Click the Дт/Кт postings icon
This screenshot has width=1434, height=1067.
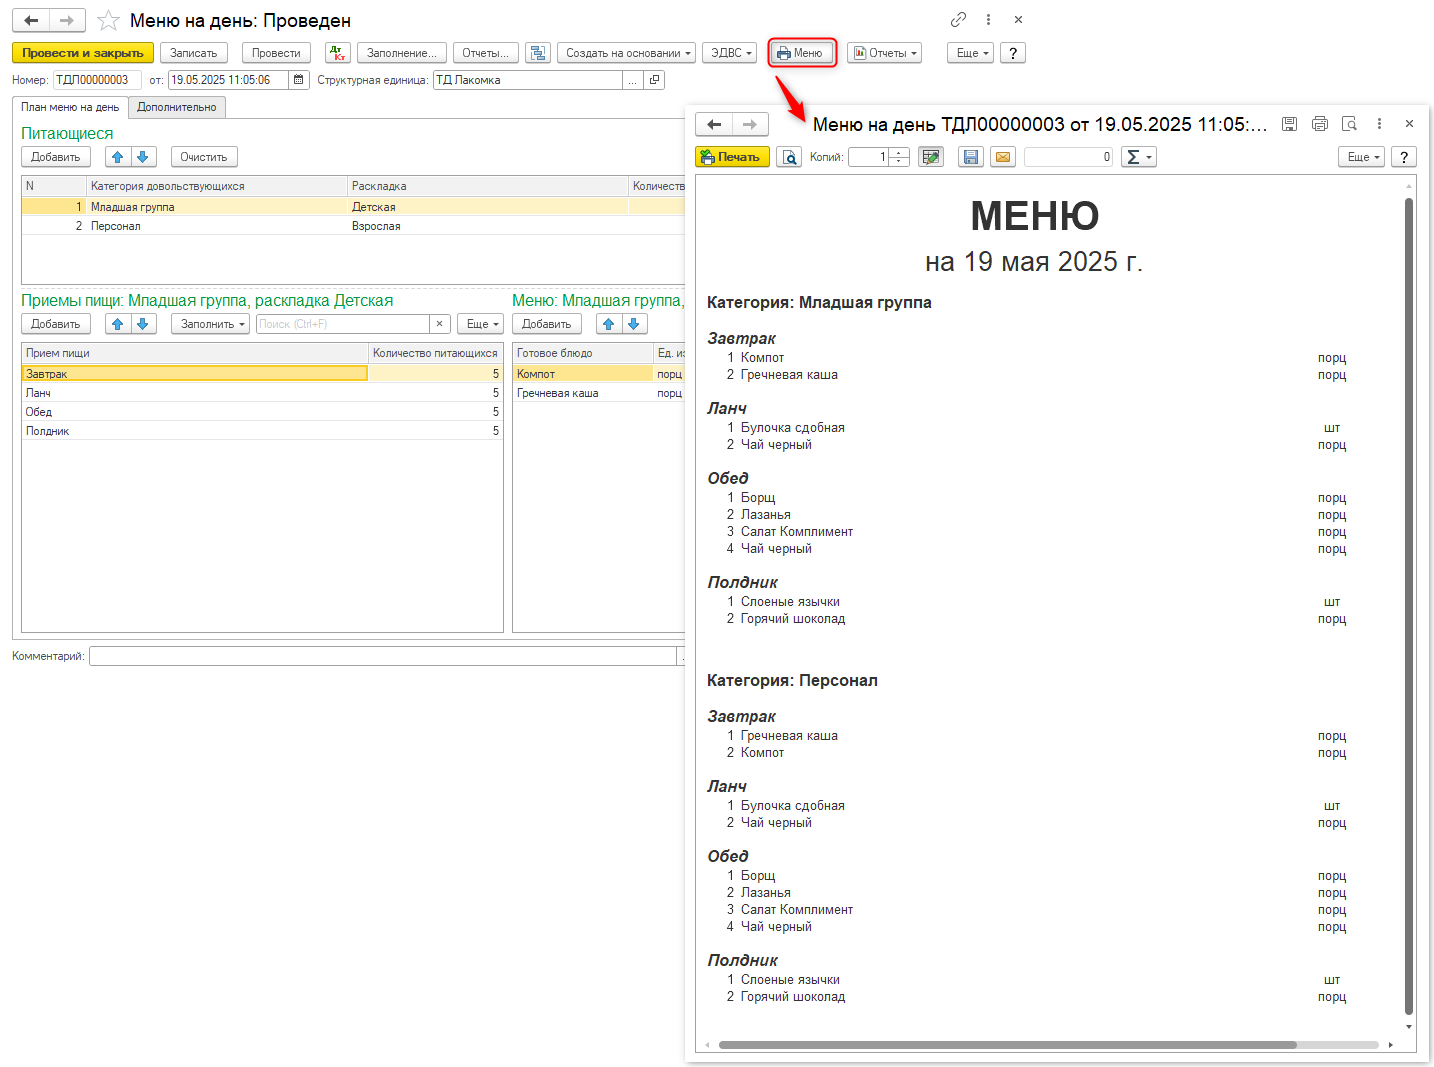pyautogui.click(x=338, y=53)
